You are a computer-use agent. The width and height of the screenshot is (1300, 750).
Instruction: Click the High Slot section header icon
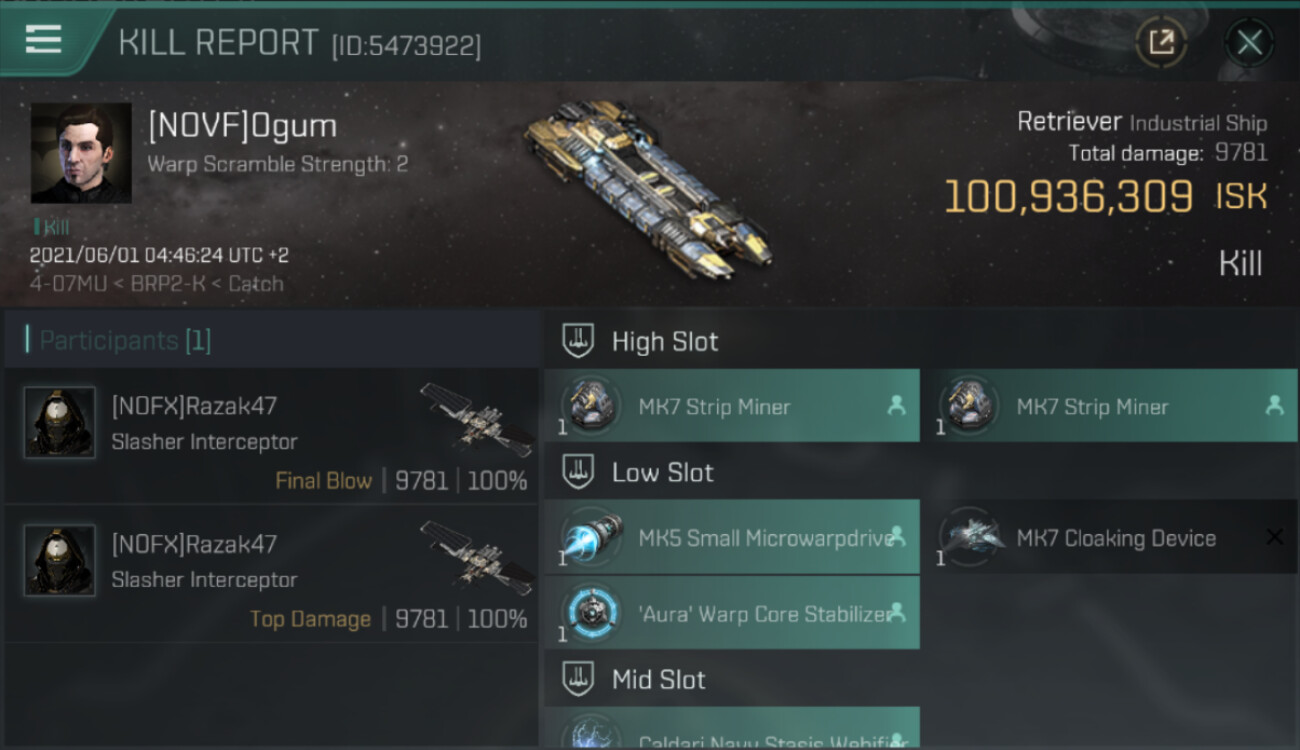pos(578,341)
